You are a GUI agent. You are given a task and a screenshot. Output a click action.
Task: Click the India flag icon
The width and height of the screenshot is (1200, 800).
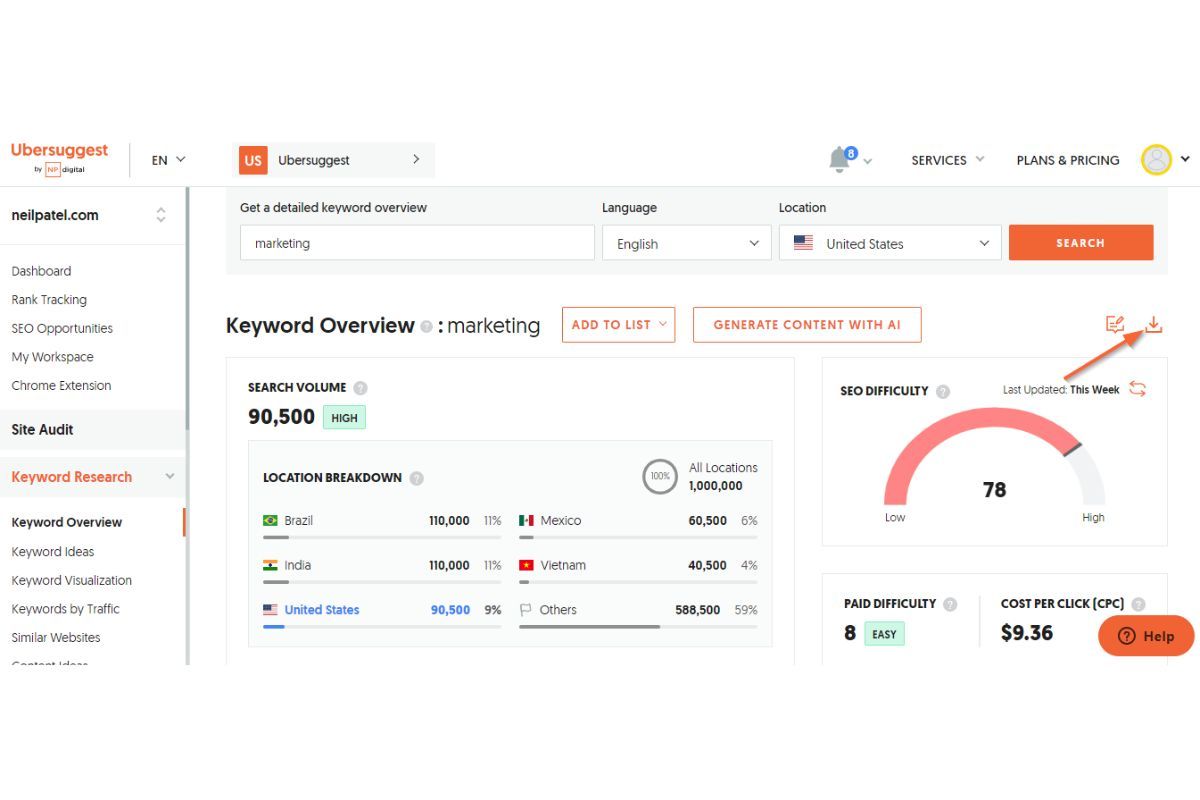[270, 565]
